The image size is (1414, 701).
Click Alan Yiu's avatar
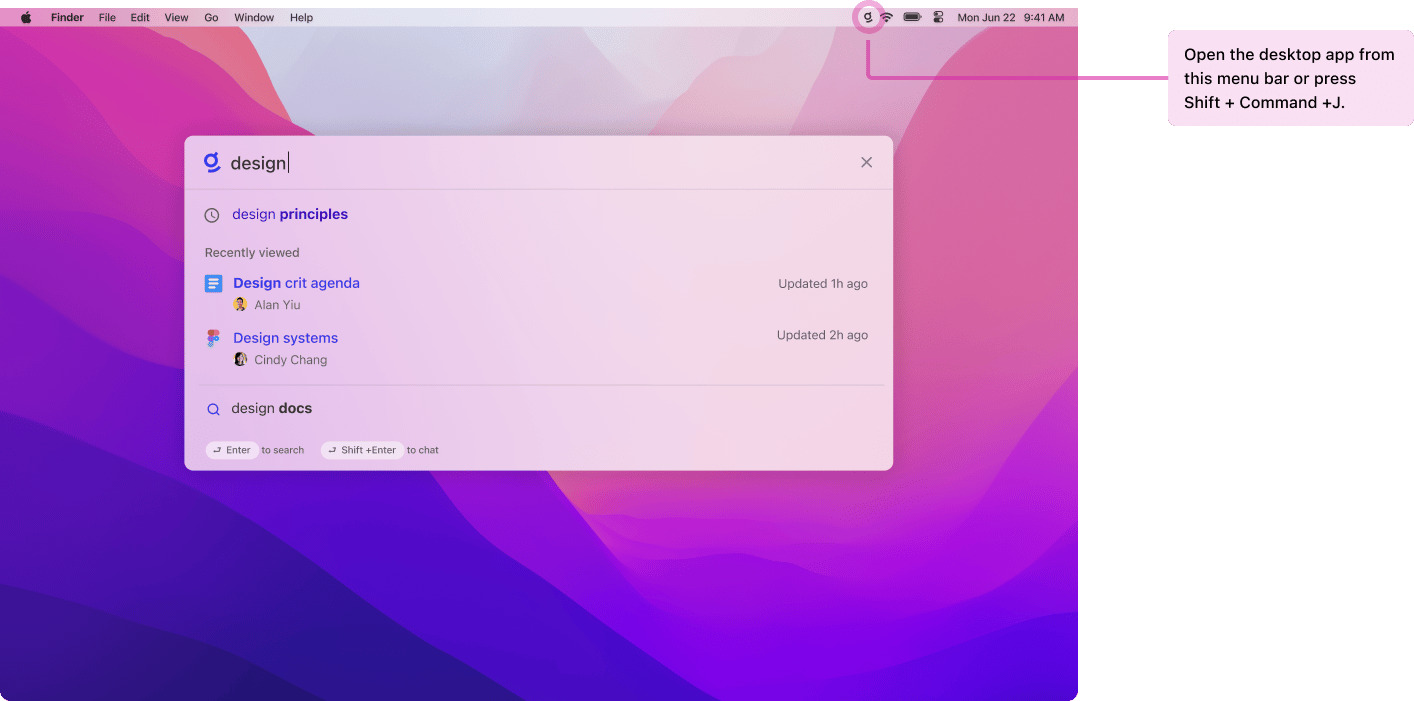pos(240,305)
